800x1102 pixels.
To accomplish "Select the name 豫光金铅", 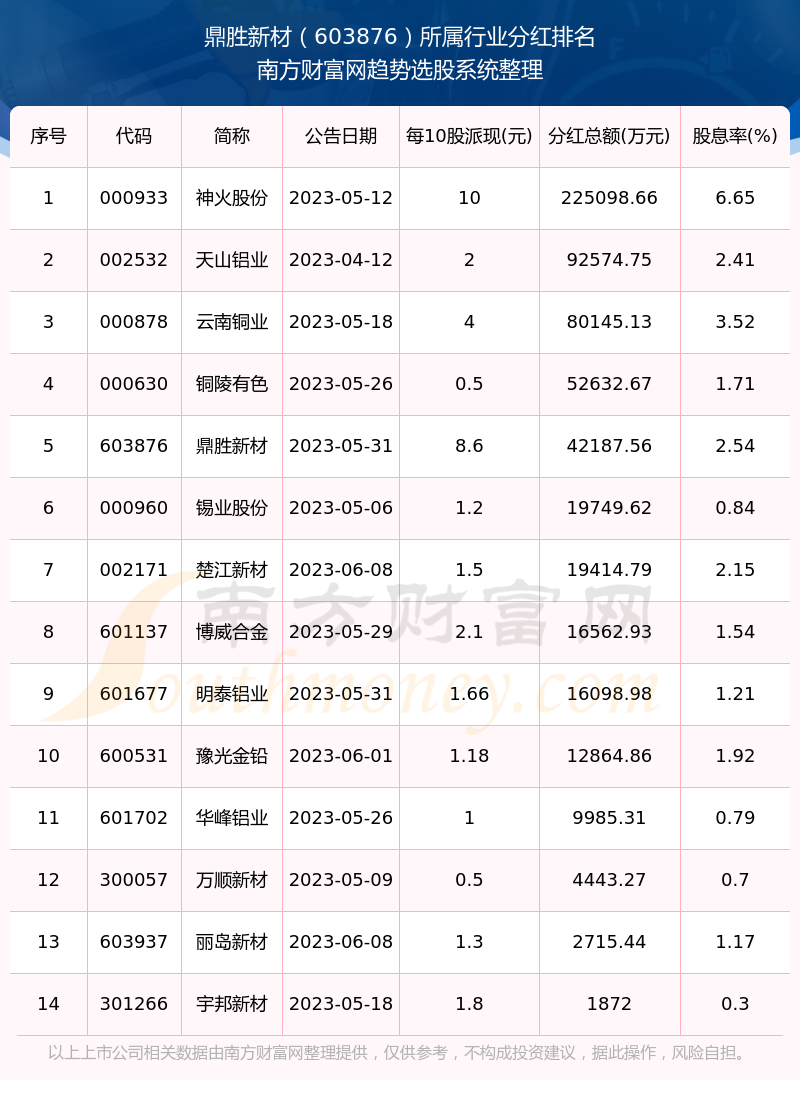I will (x=232, y=756).
